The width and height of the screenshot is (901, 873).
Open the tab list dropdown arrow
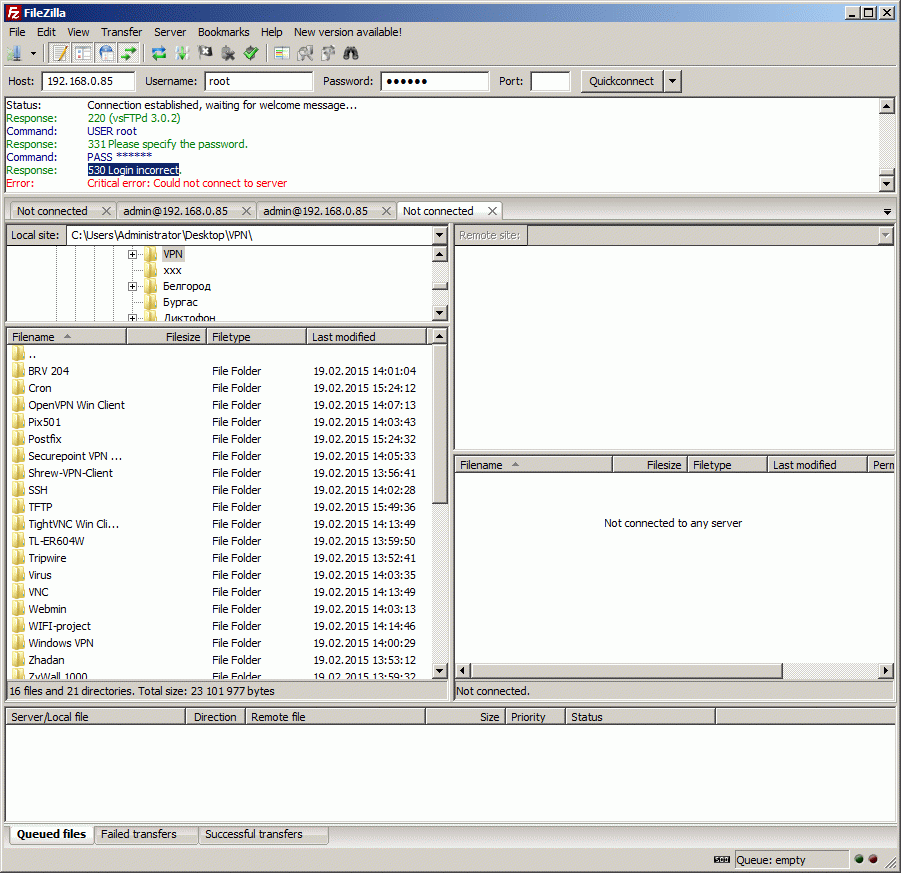[x=887, y=211]
